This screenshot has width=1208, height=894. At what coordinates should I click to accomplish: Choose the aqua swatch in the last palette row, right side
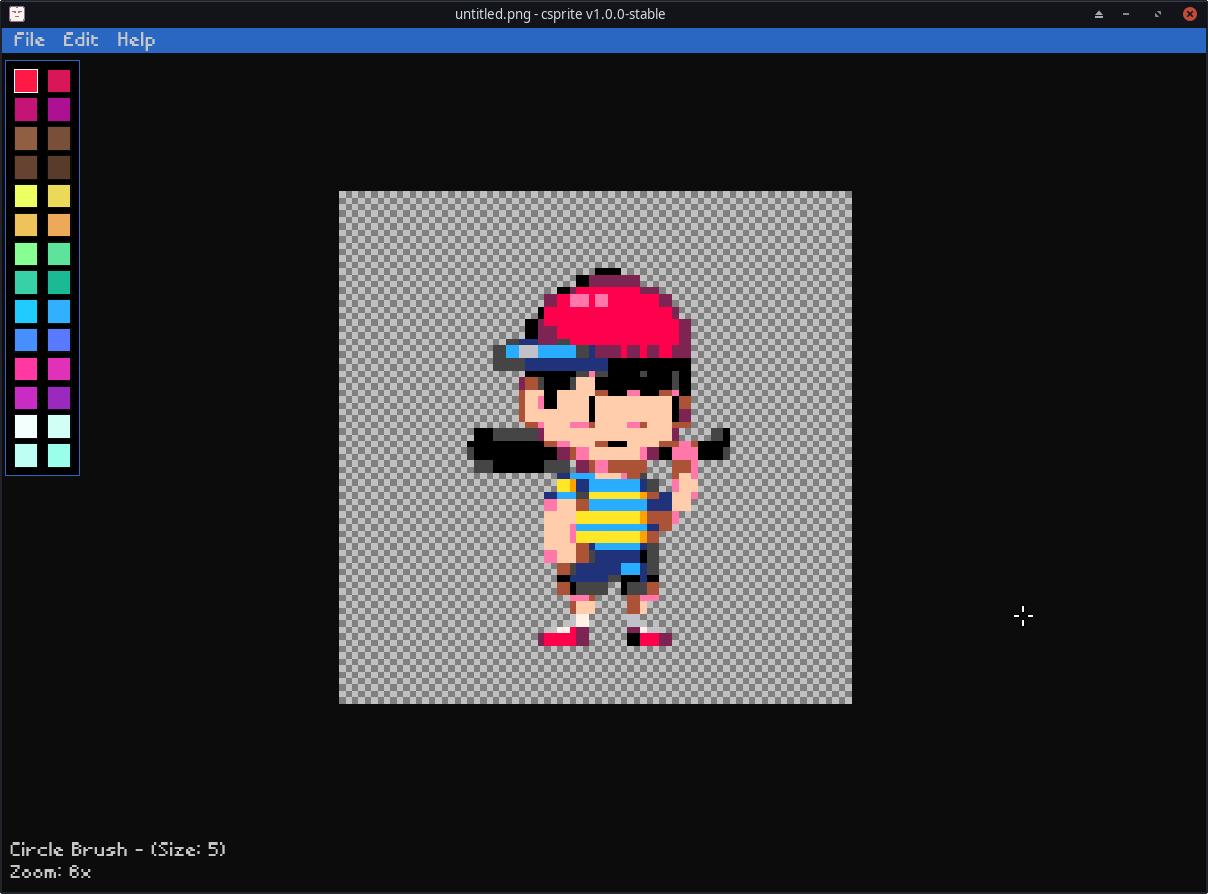coord(59,456)
